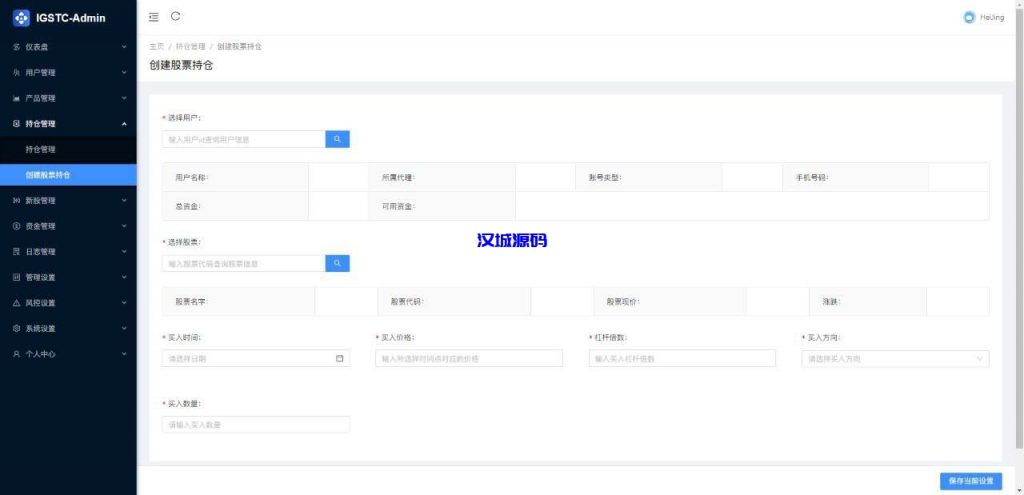Click the 新股管理 sidebar icon
This screenshot has width=1024, height=495.
click(16, 200)
